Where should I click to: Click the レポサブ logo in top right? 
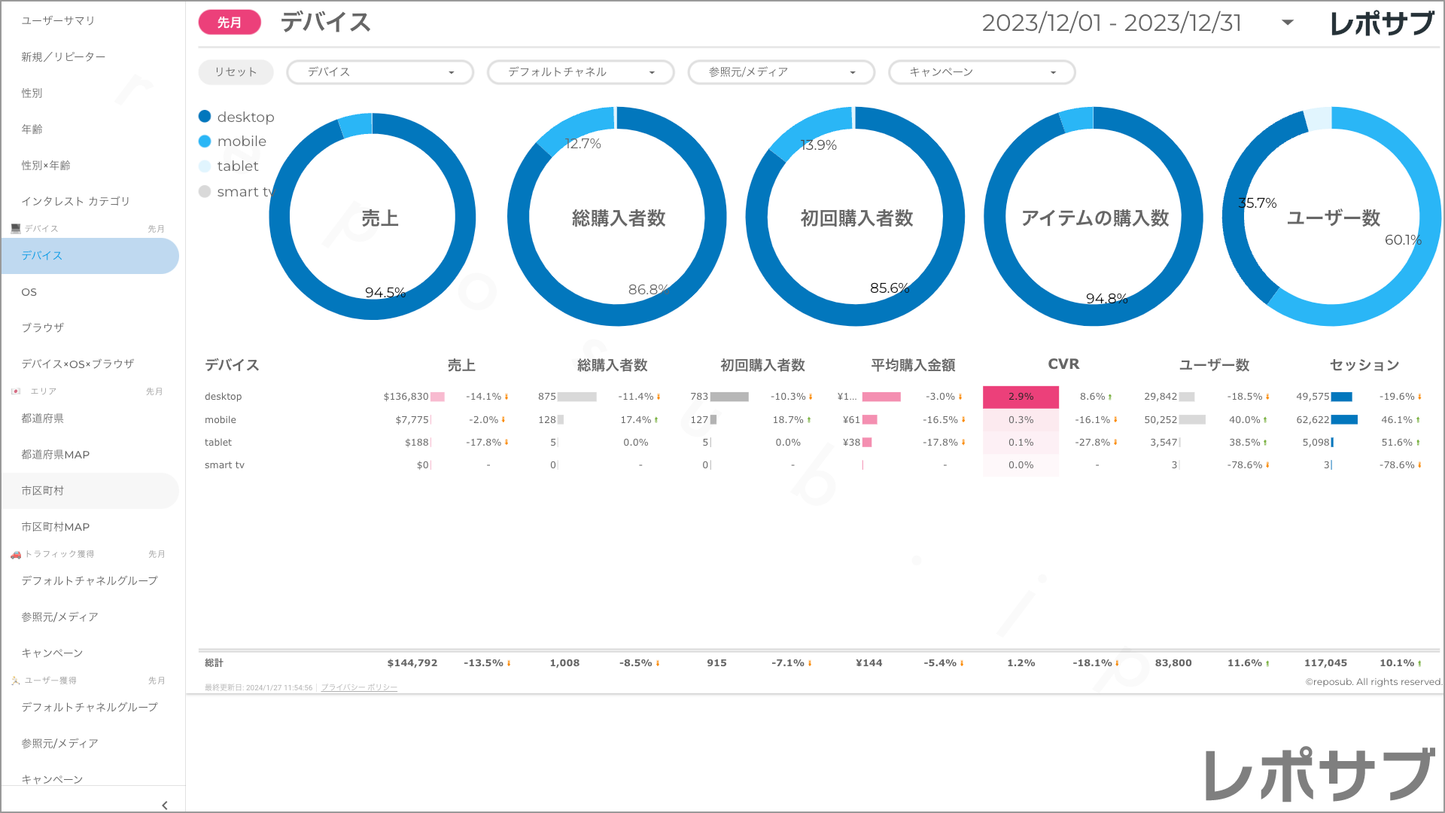point(1381,24)
